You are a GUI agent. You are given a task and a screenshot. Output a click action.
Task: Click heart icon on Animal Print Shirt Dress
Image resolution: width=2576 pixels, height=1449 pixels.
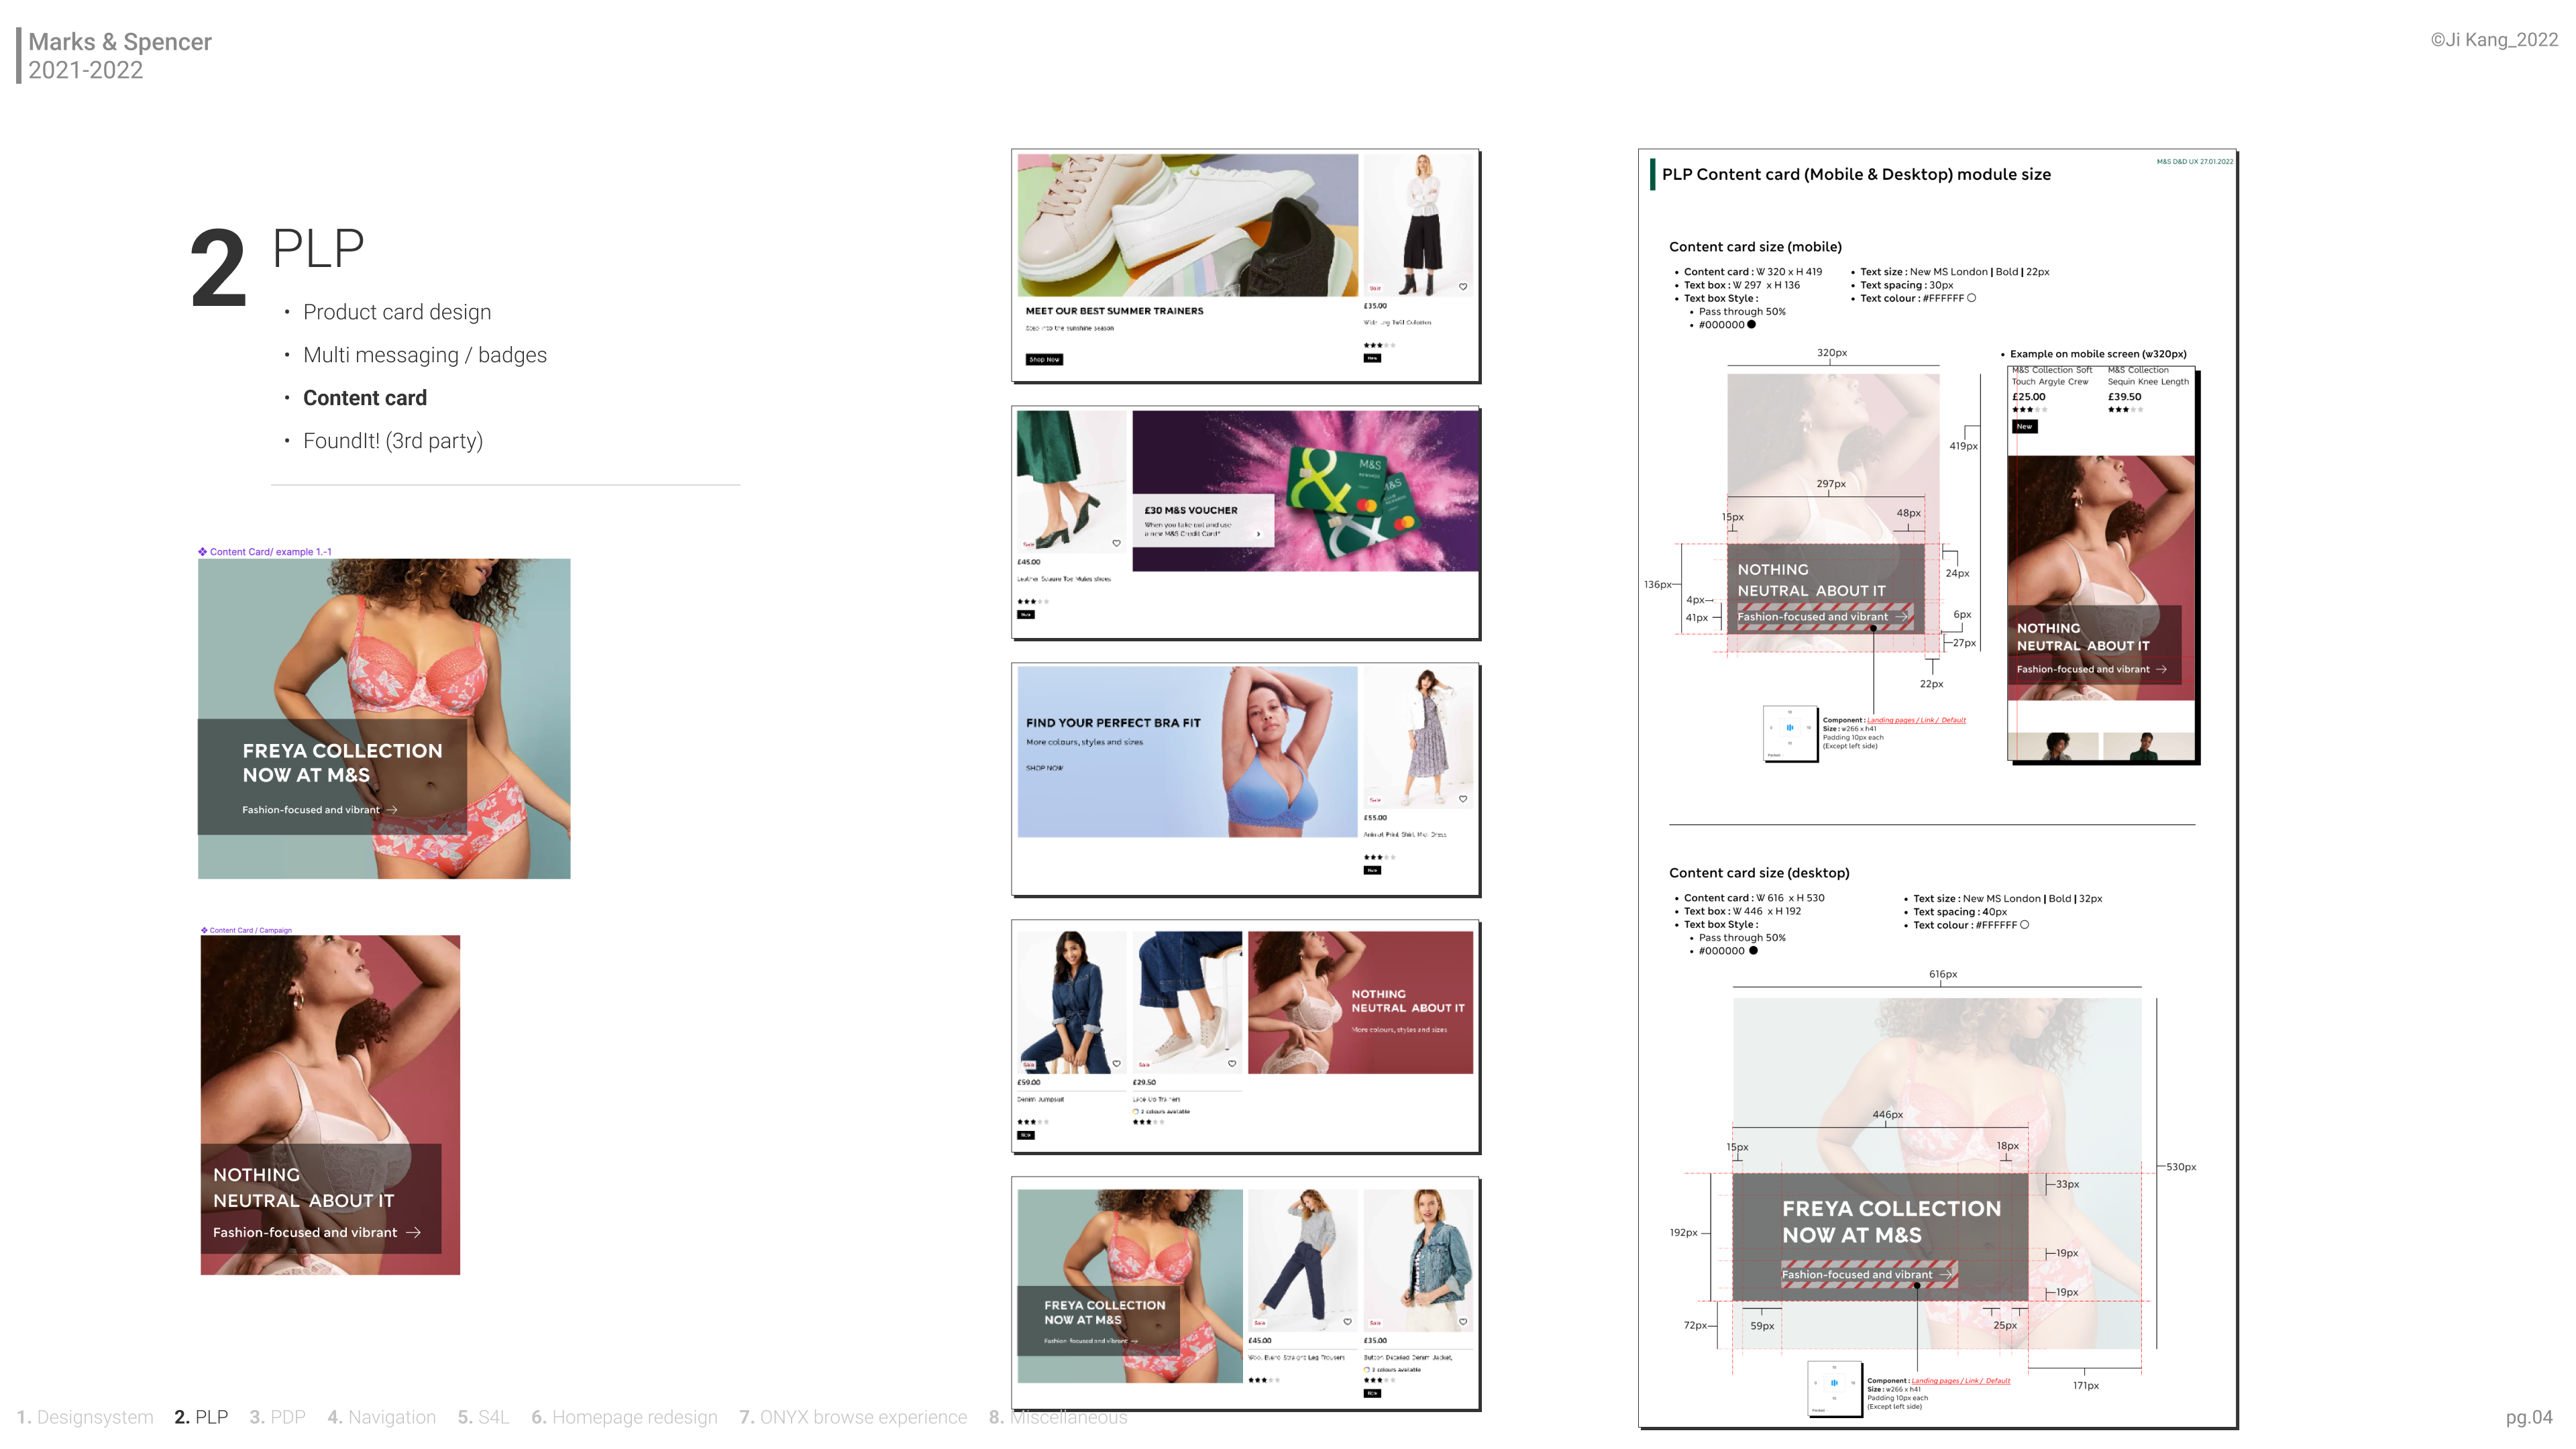1463,799
